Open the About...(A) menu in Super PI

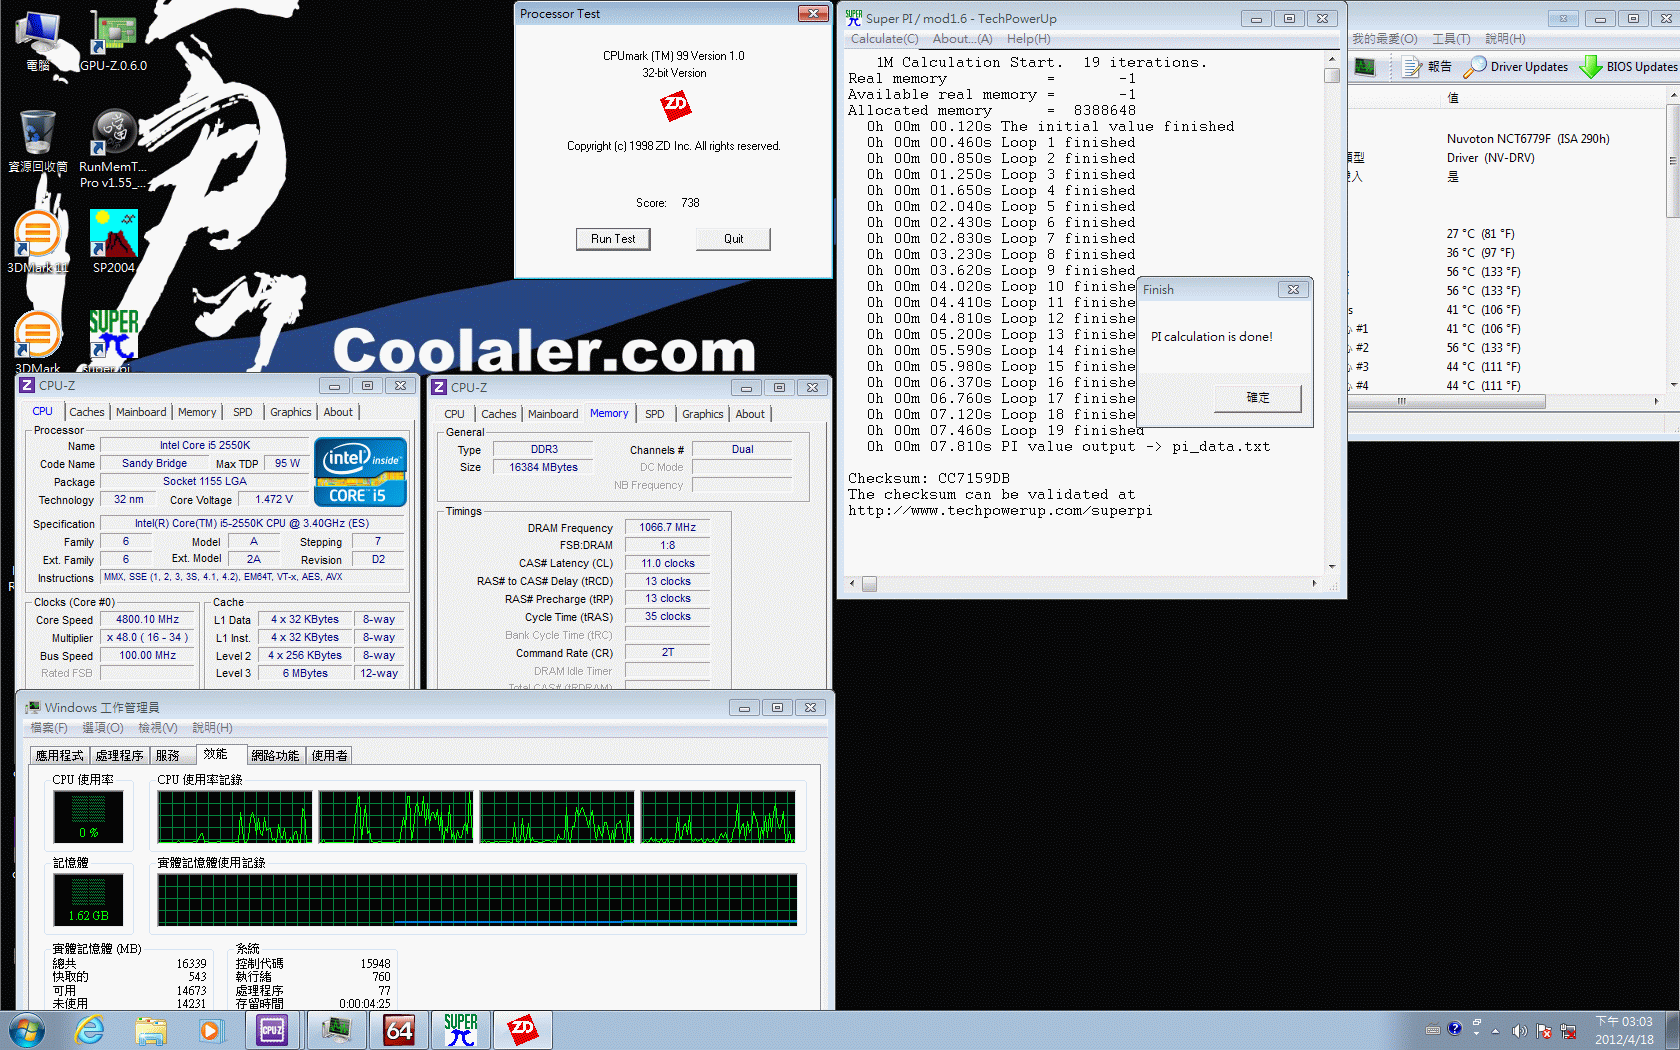click(x=963, y=39)
